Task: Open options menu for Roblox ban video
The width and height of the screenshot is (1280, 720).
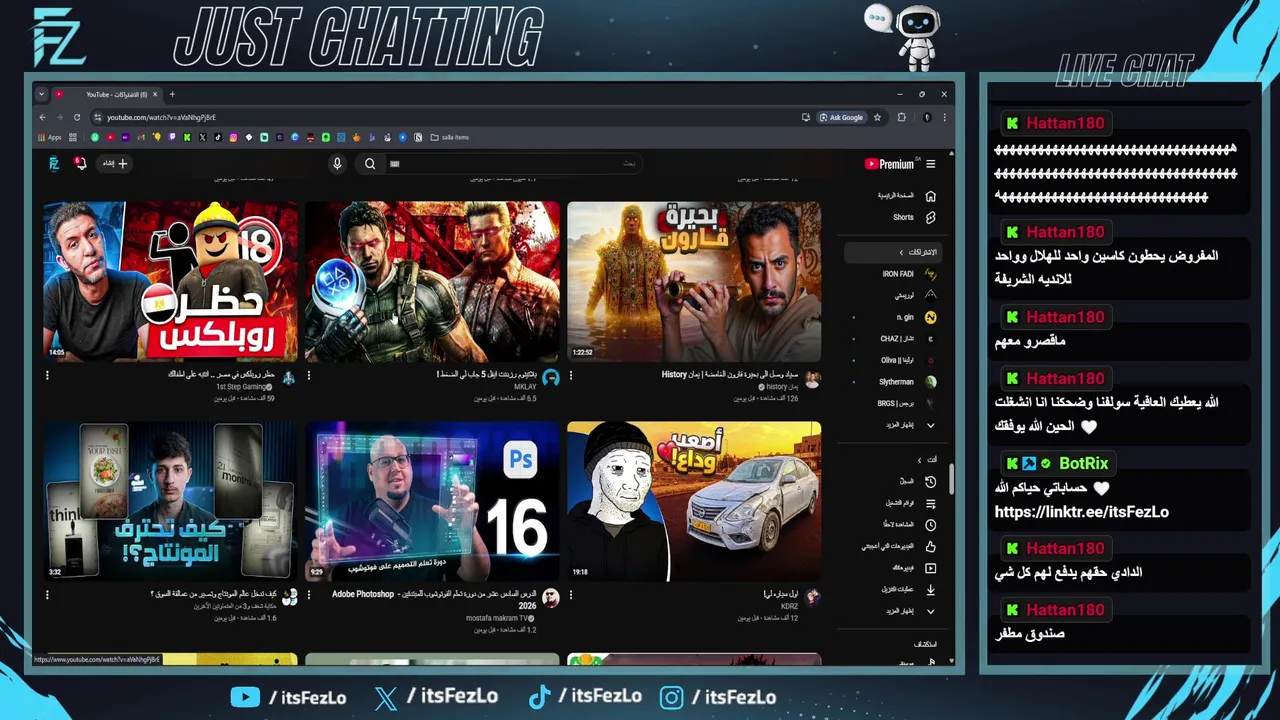Action: 47,376
